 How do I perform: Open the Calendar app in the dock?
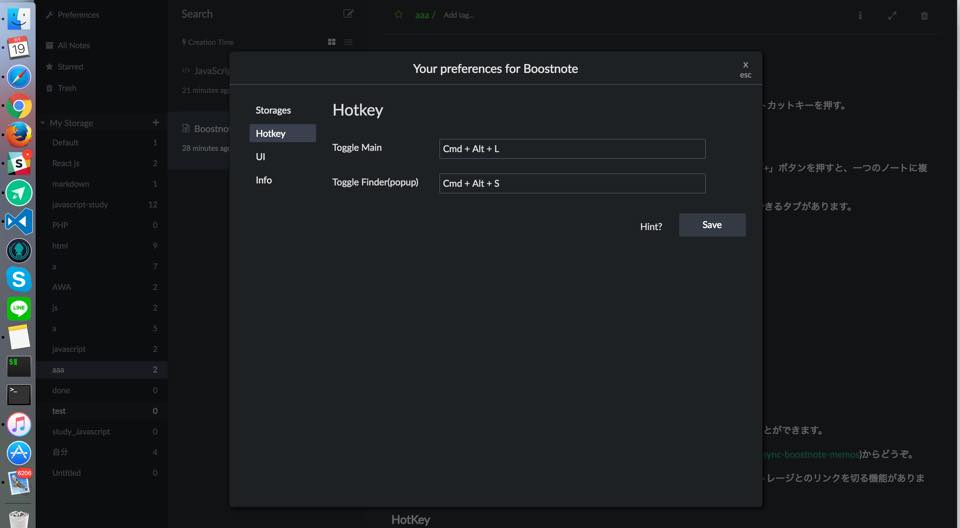pos(18,47)
